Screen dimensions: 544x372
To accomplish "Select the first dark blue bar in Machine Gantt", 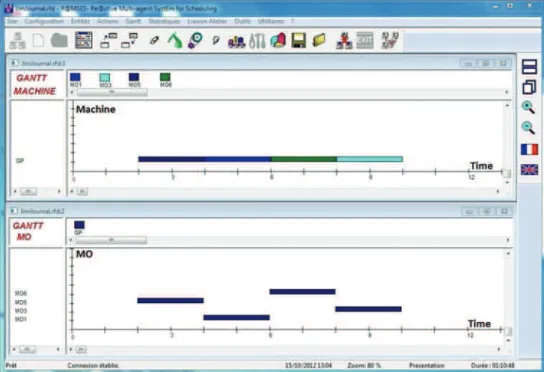I will [x=171, y=159].
